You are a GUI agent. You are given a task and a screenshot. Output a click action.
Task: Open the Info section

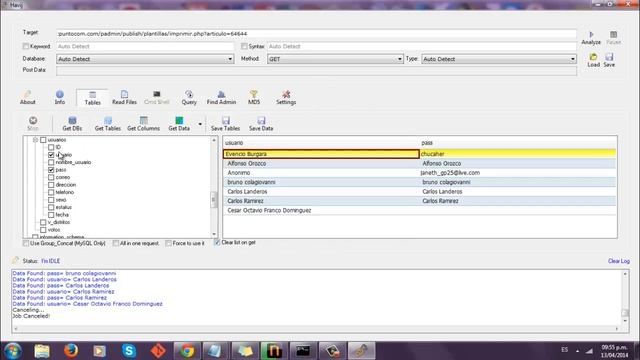(x=60, y=98)
